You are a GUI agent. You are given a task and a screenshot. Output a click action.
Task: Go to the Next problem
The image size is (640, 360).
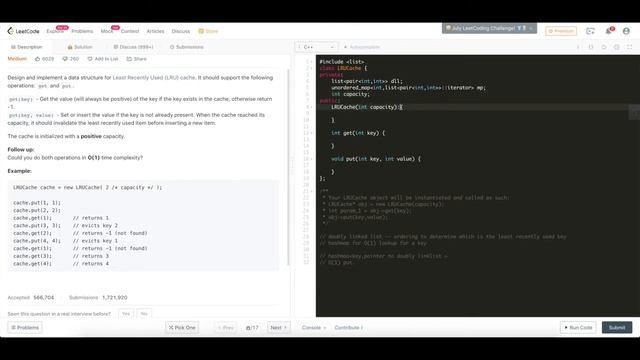coord(278,327)
